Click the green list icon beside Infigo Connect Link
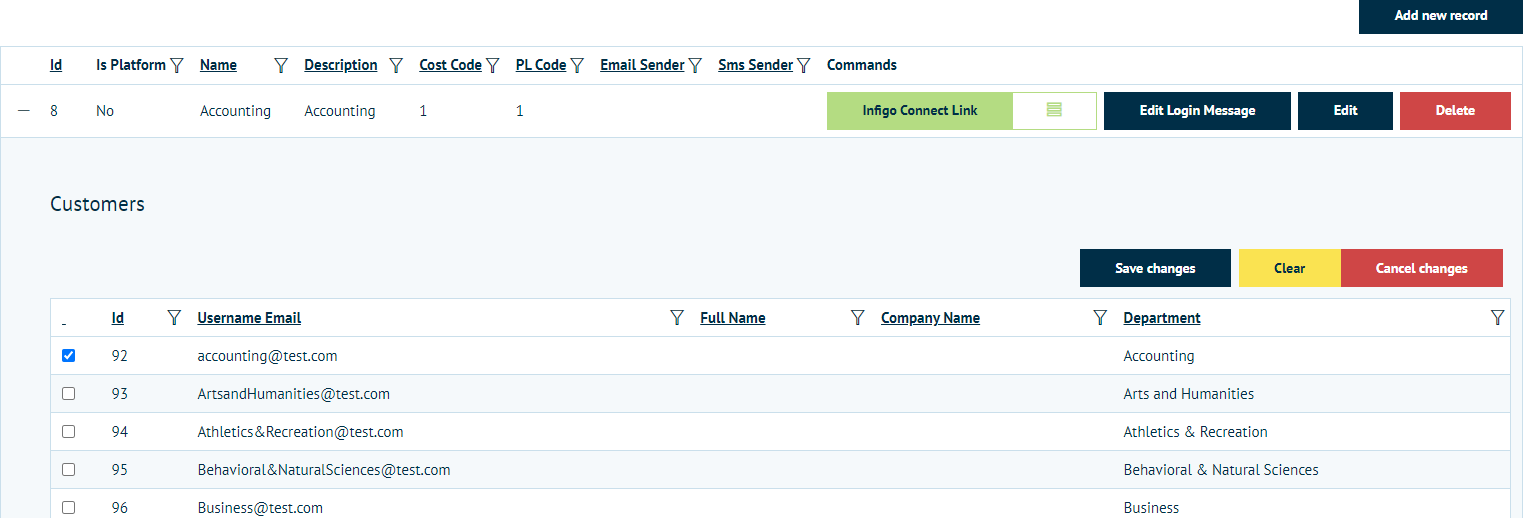The image size is (1525, 518). coord(1054,111)
